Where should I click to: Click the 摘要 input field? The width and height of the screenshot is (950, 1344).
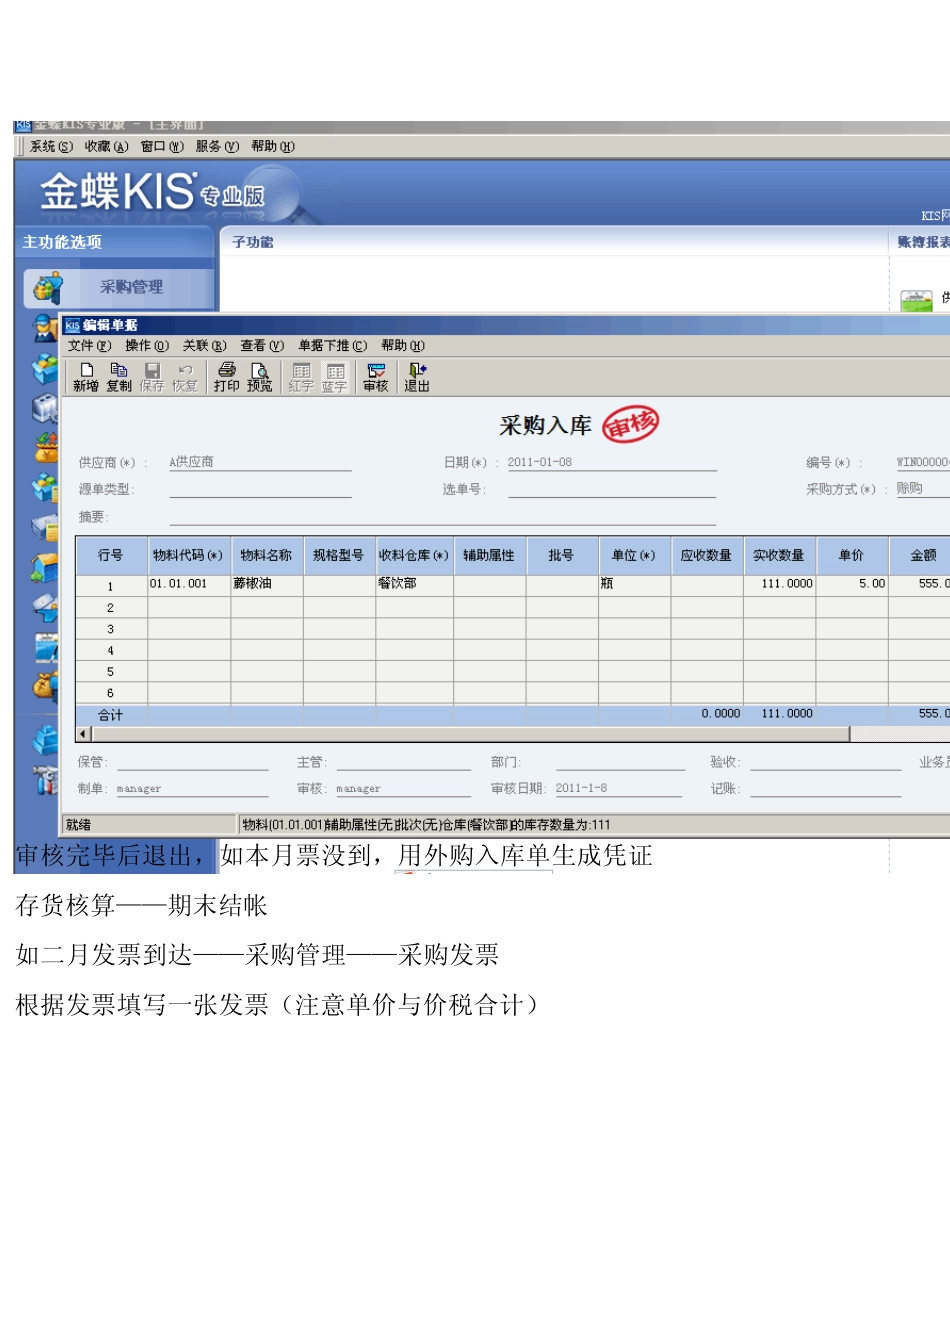pos(443,516)
